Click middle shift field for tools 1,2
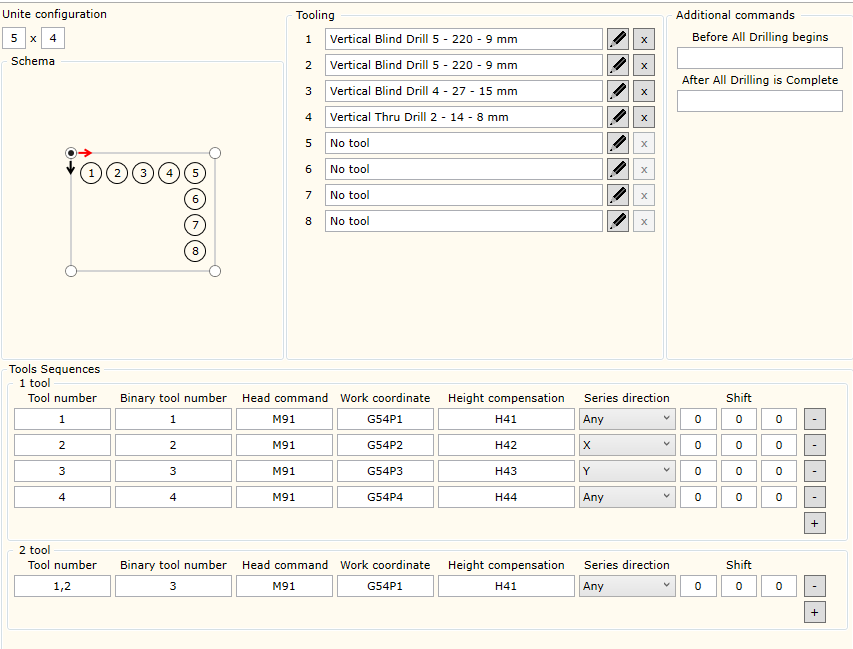 [x=739, y=586]
